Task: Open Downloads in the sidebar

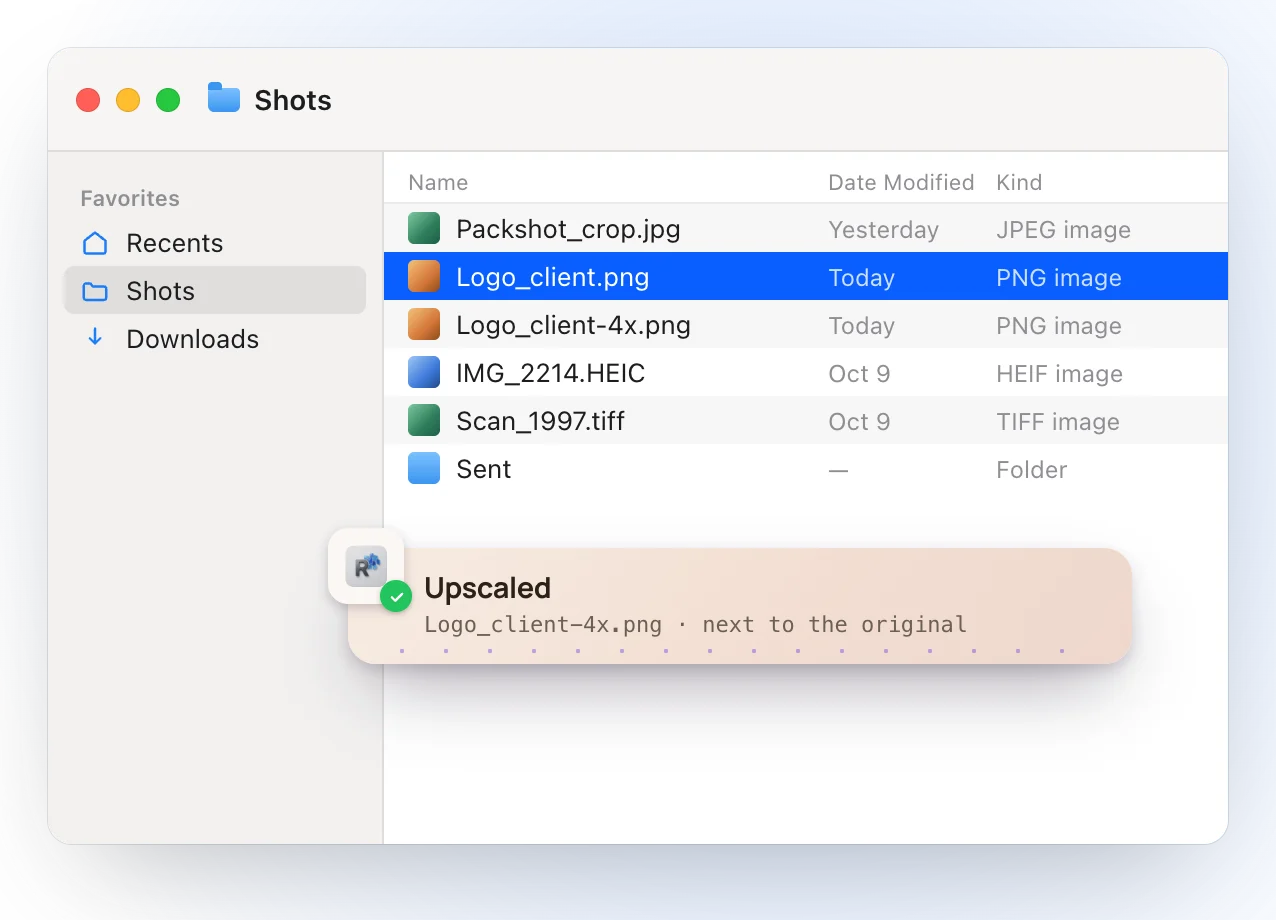Action: [x=215, y=339]
